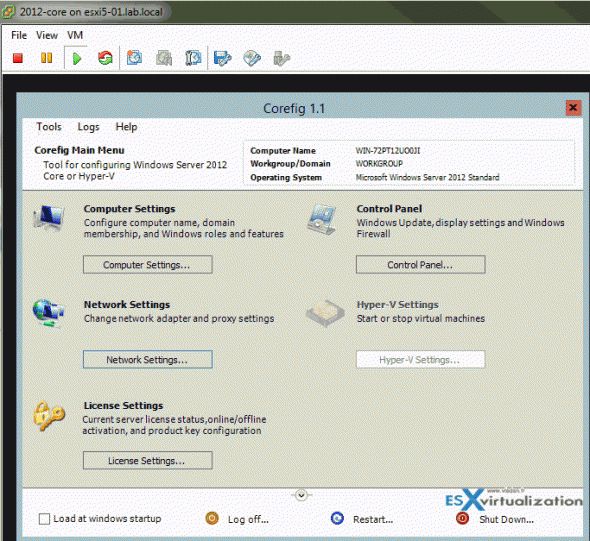This screenshot has width=590, height=541.
Task: Click the Corefig Main Menu heading
Action: pyautogui.click(x=79, y=150)
